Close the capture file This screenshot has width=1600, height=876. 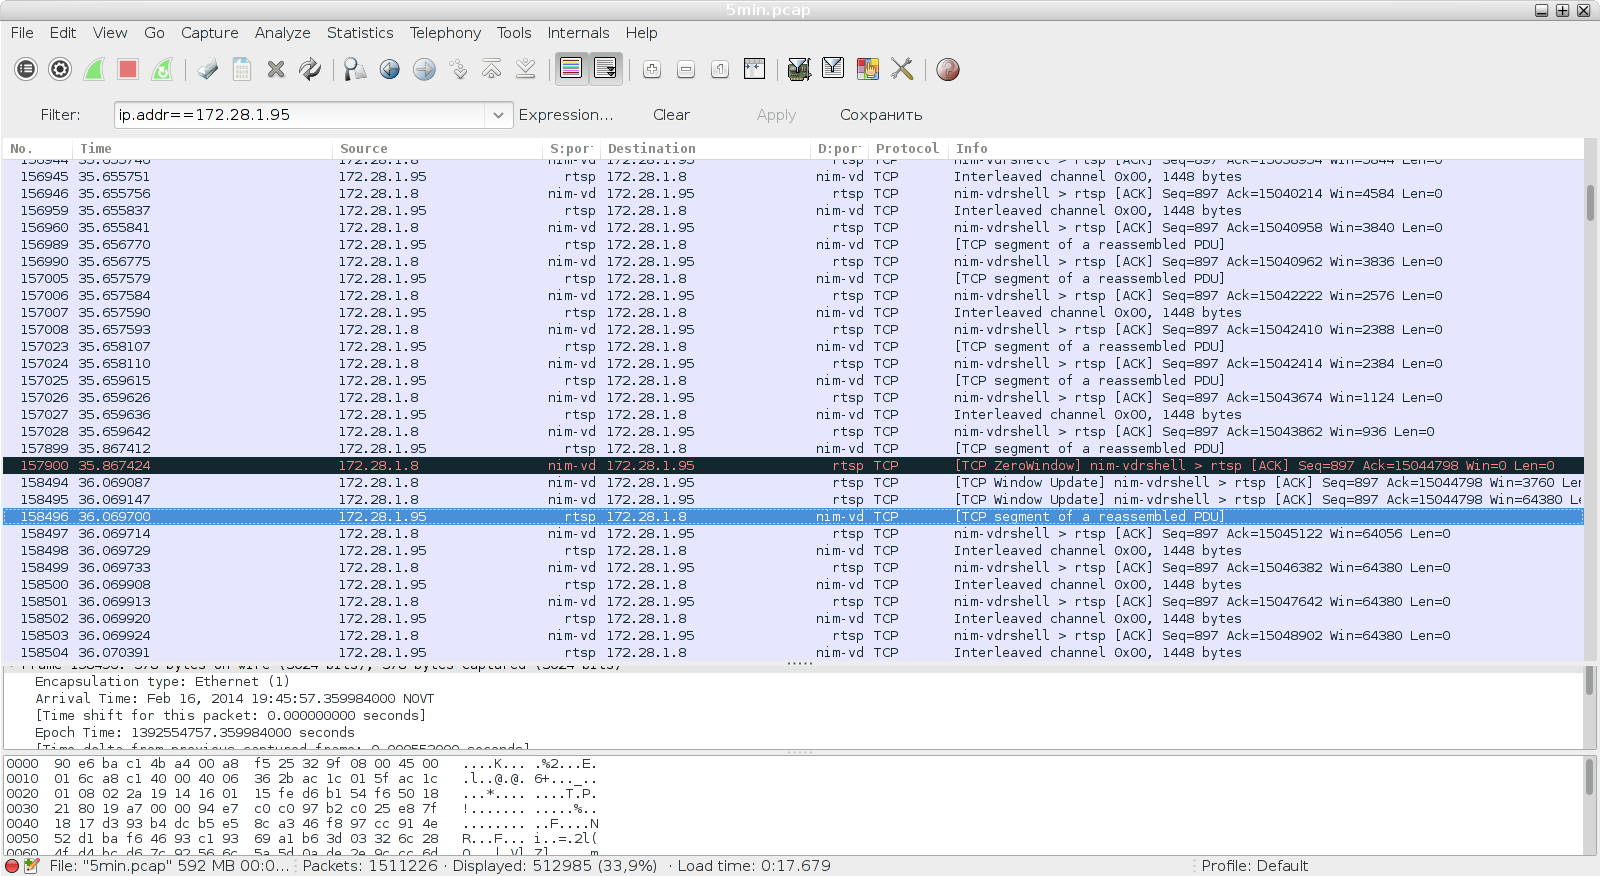(276, 69)
